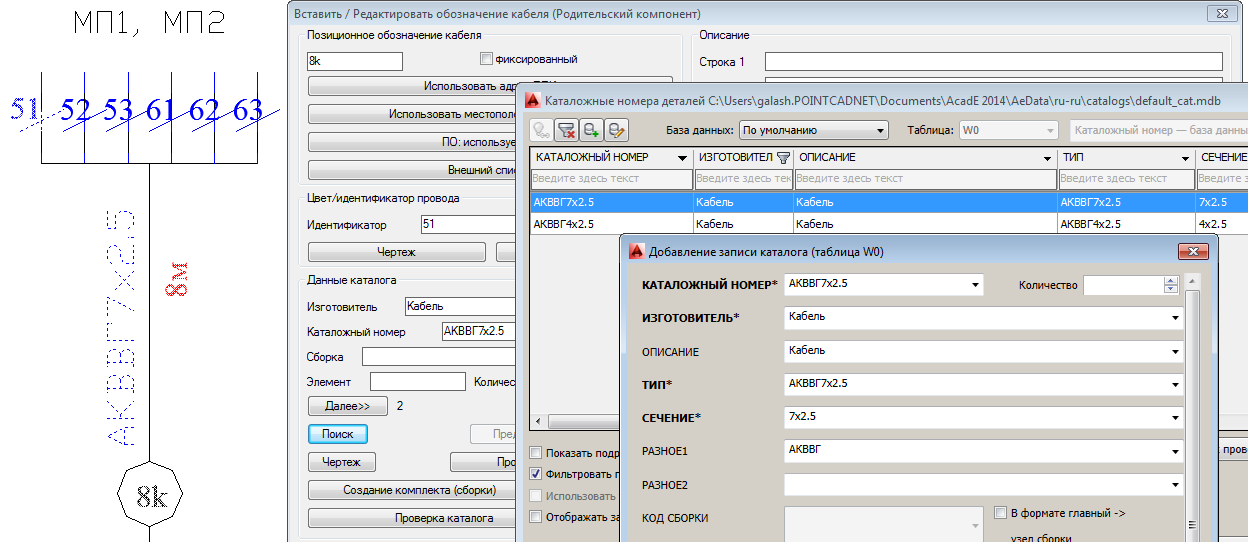
Task: Click the ОПИСАНИЕ column filter text field
Action: pyautogui.click(x=925, y=179)
